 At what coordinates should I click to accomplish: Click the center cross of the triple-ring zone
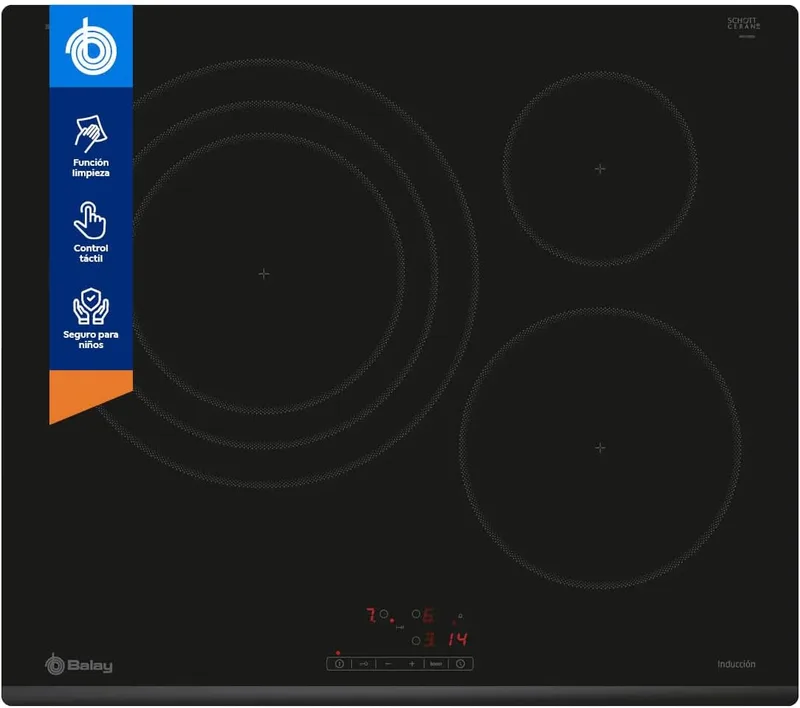(264, 274)
